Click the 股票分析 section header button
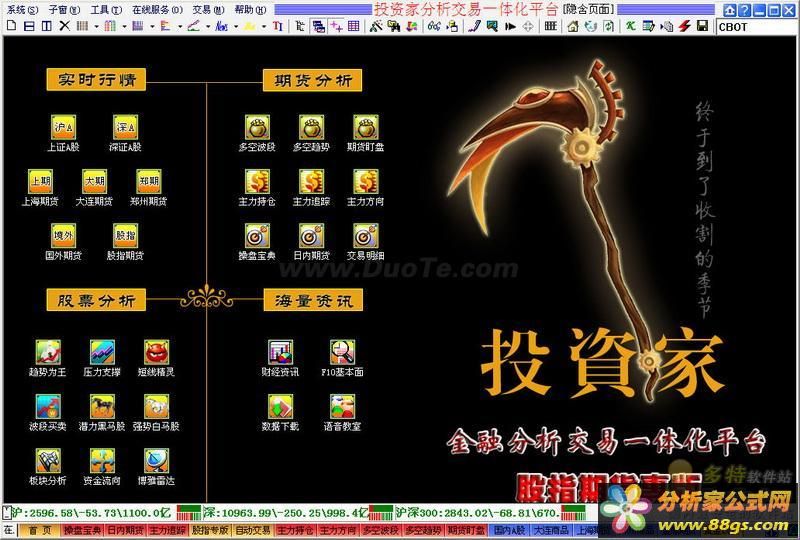 point(96,300)
